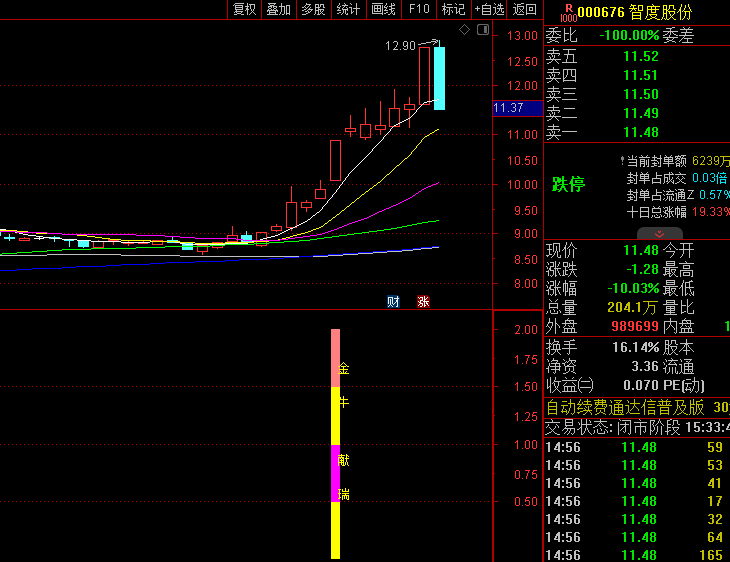Click the latest cyan candlestick

pos(439,78)
